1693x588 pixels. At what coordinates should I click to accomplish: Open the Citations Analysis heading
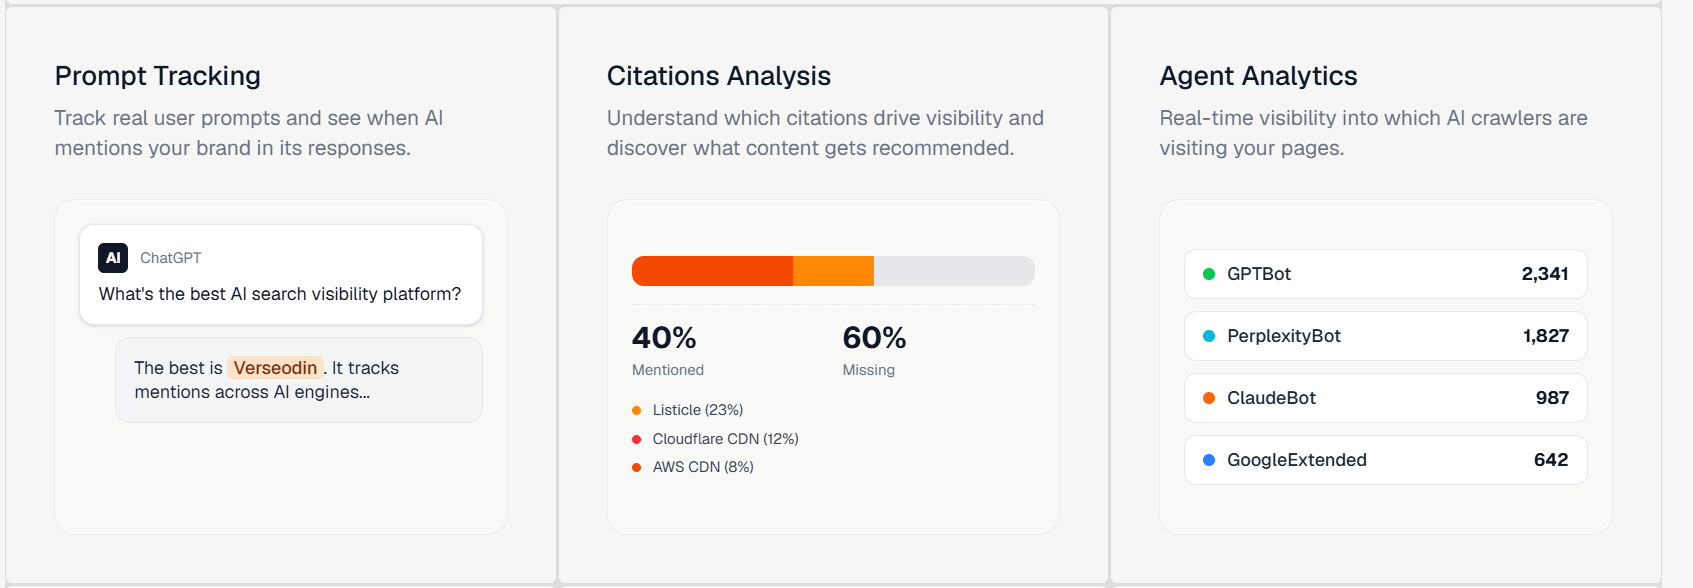coord(719,76)
